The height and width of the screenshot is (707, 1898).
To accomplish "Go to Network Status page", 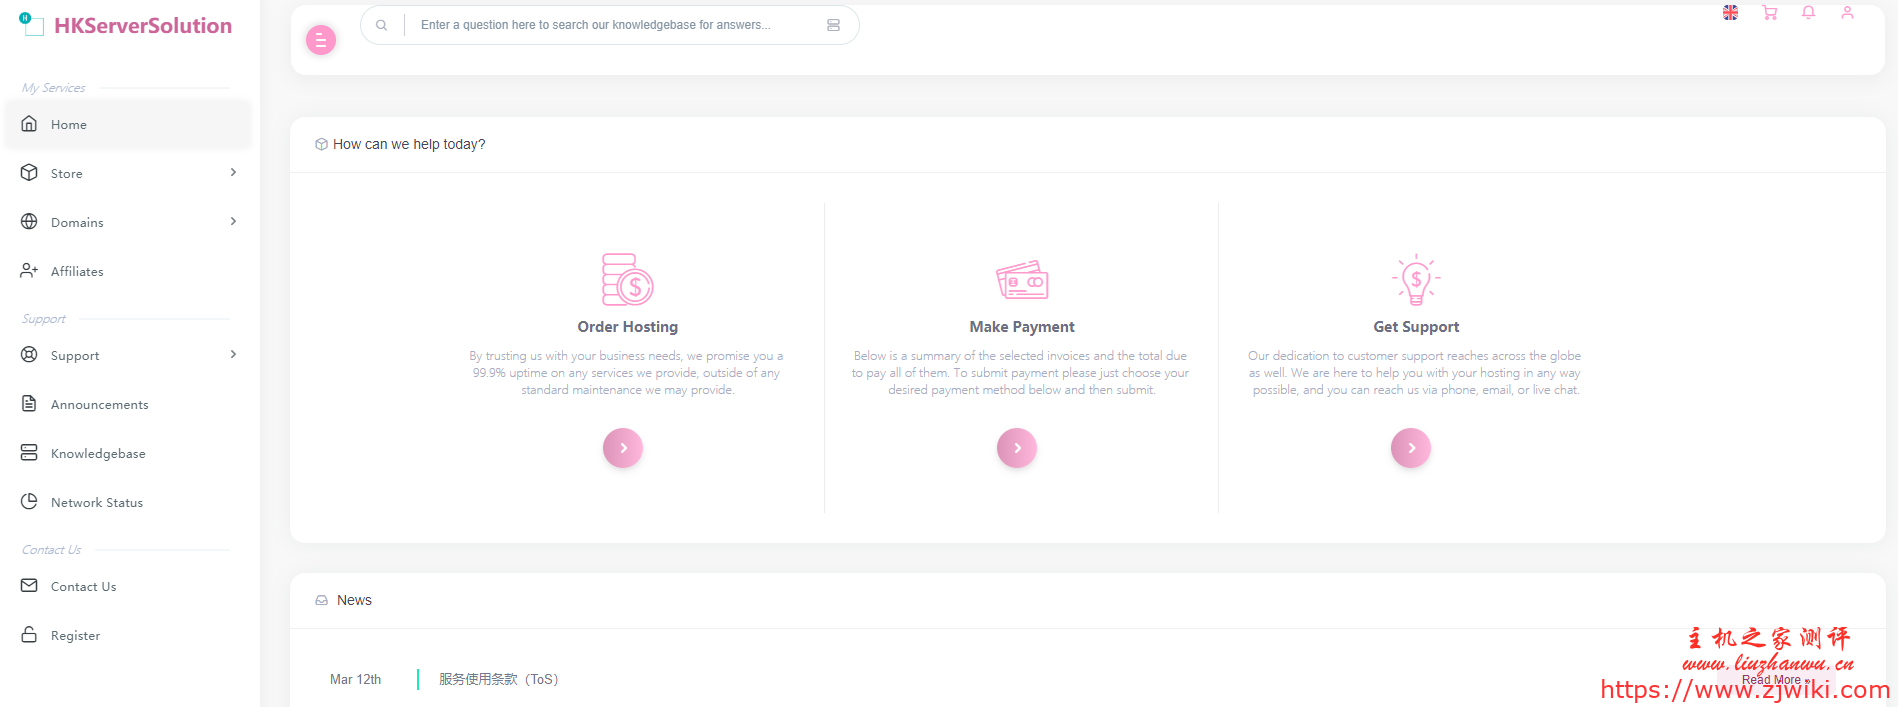I will [96, 502].
